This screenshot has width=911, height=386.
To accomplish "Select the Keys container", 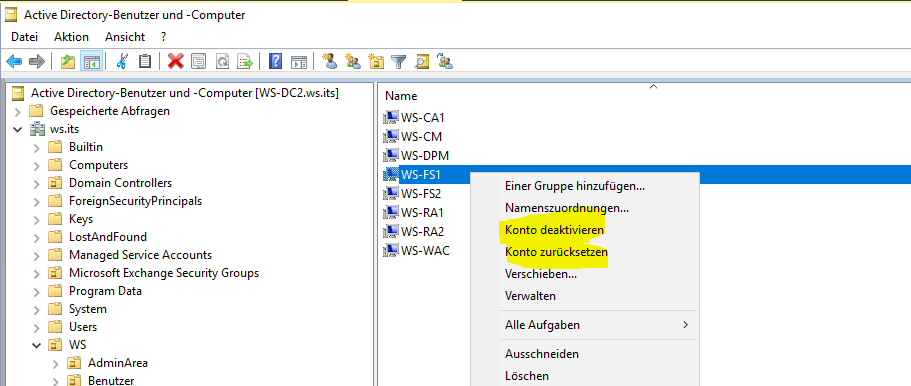I will click(81, 219).
